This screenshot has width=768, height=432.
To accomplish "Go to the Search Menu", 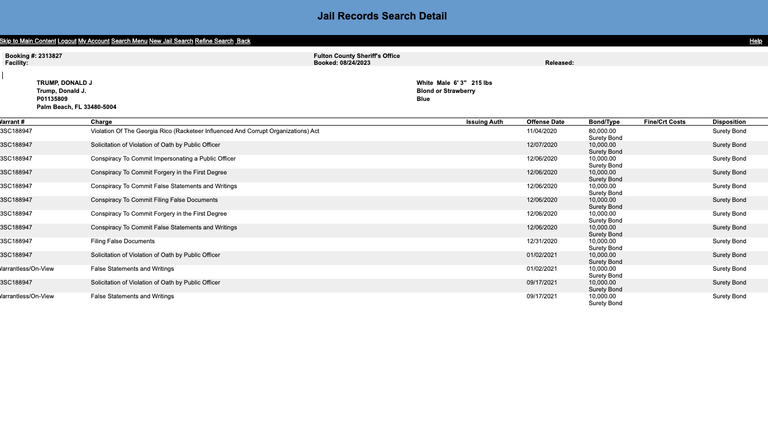I will pos(129,41).
